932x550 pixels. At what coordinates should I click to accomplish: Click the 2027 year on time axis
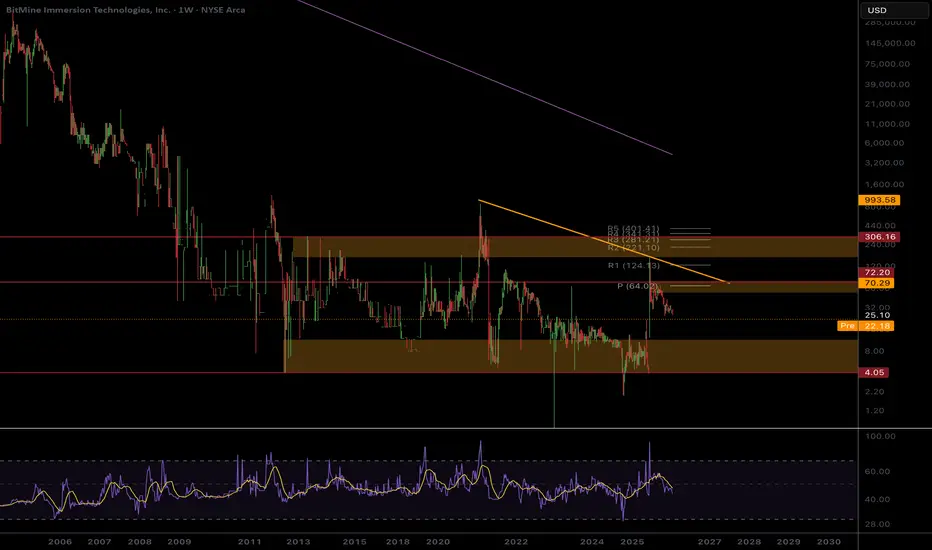[x=710, y=542]
